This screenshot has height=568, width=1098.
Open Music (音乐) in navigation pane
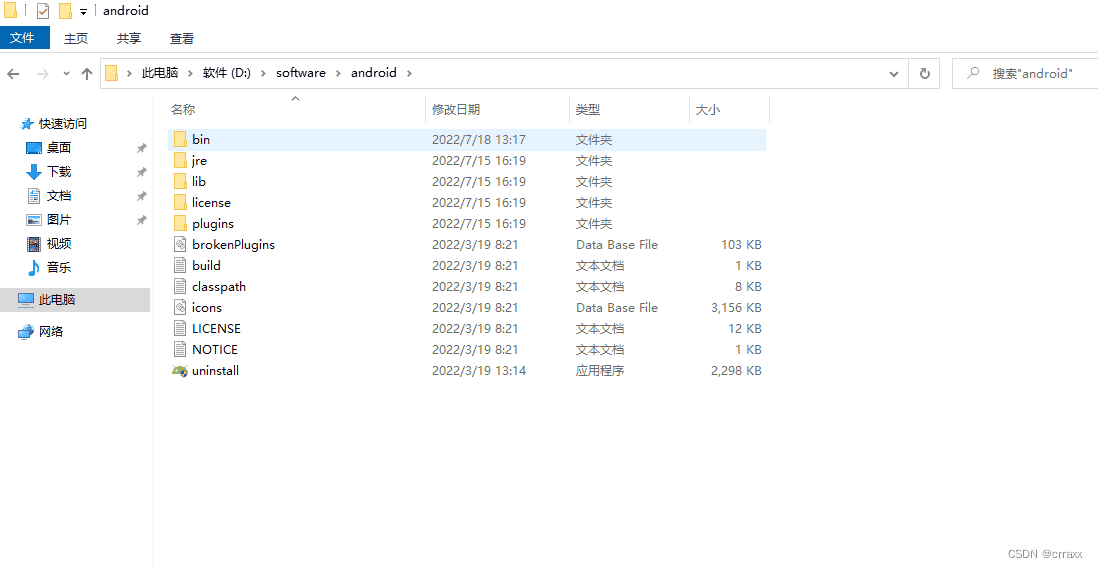coord(59,268)
